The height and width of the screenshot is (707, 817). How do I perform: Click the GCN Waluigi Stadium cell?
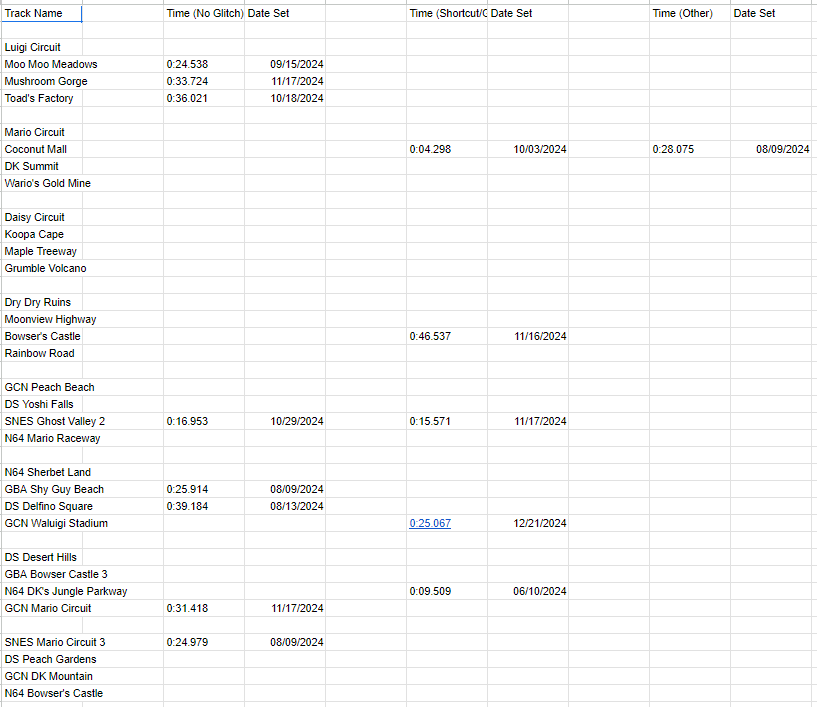coord(42,523)
